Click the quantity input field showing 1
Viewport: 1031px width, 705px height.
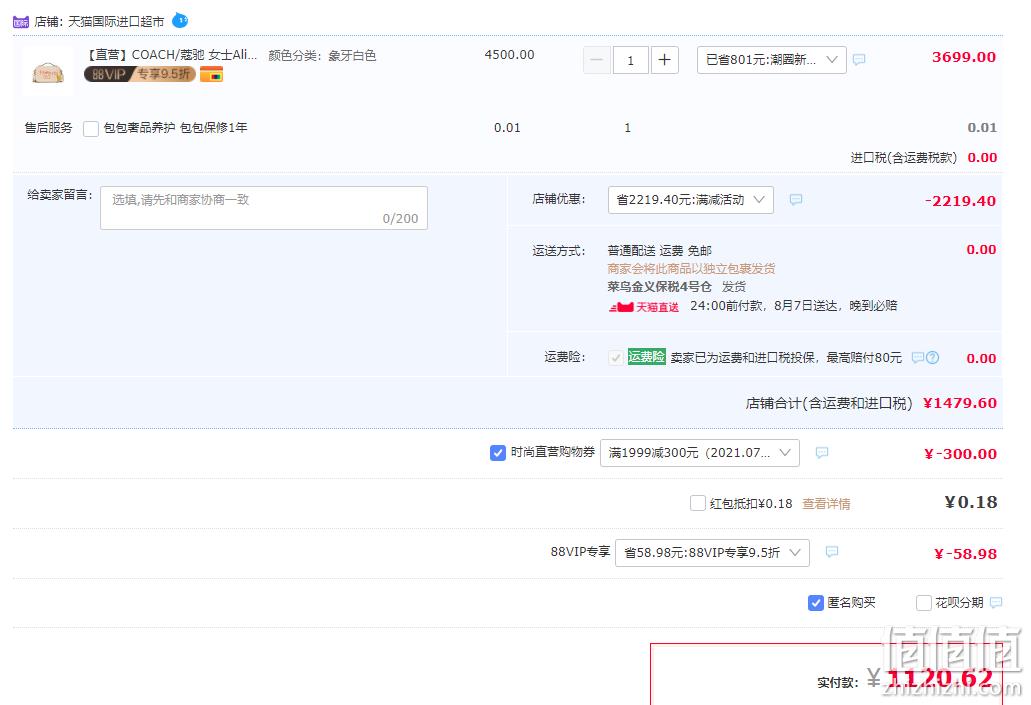click(x=631, y=61)
